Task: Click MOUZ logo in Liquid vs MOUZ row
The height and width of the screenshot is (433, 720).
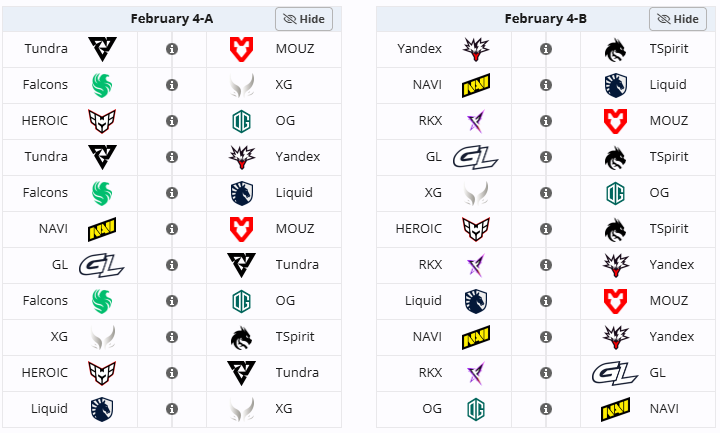Action: (x=615, y=301)
